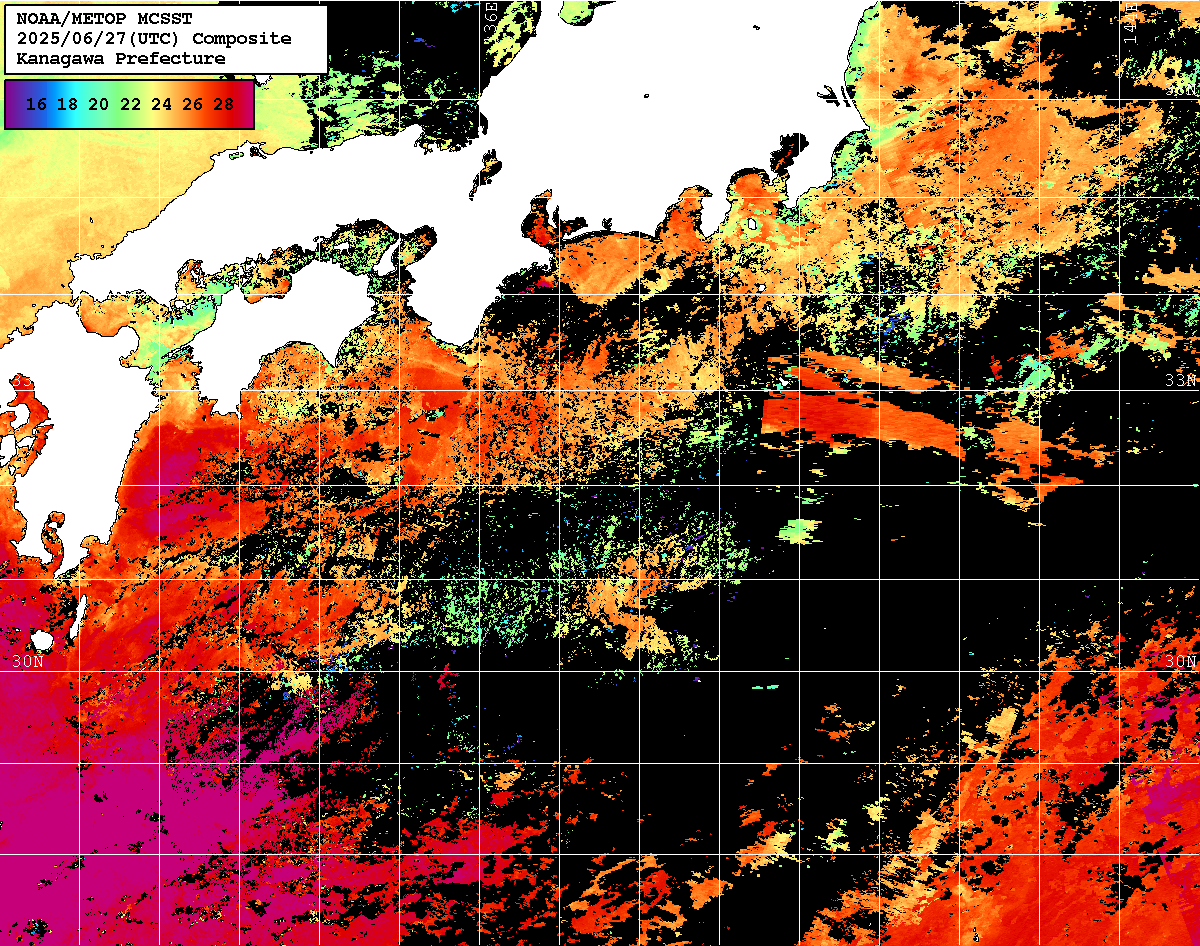Click the "18" value on the color scale
The width and height of the screenshot is (1200, 946).
pos(67,104)
